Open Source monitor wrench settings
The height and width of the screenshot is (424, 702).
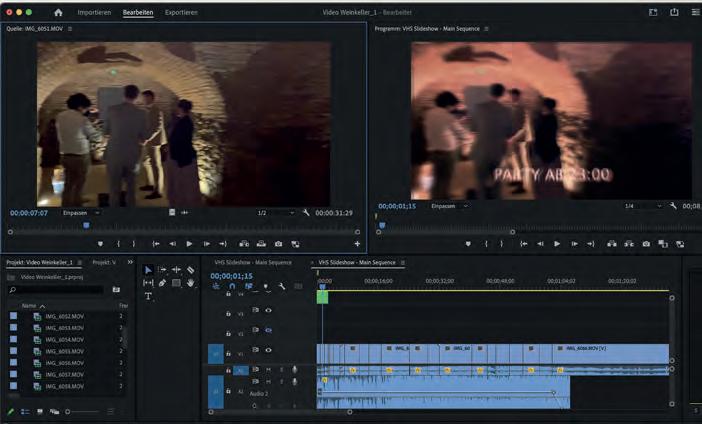click(306, 213)
